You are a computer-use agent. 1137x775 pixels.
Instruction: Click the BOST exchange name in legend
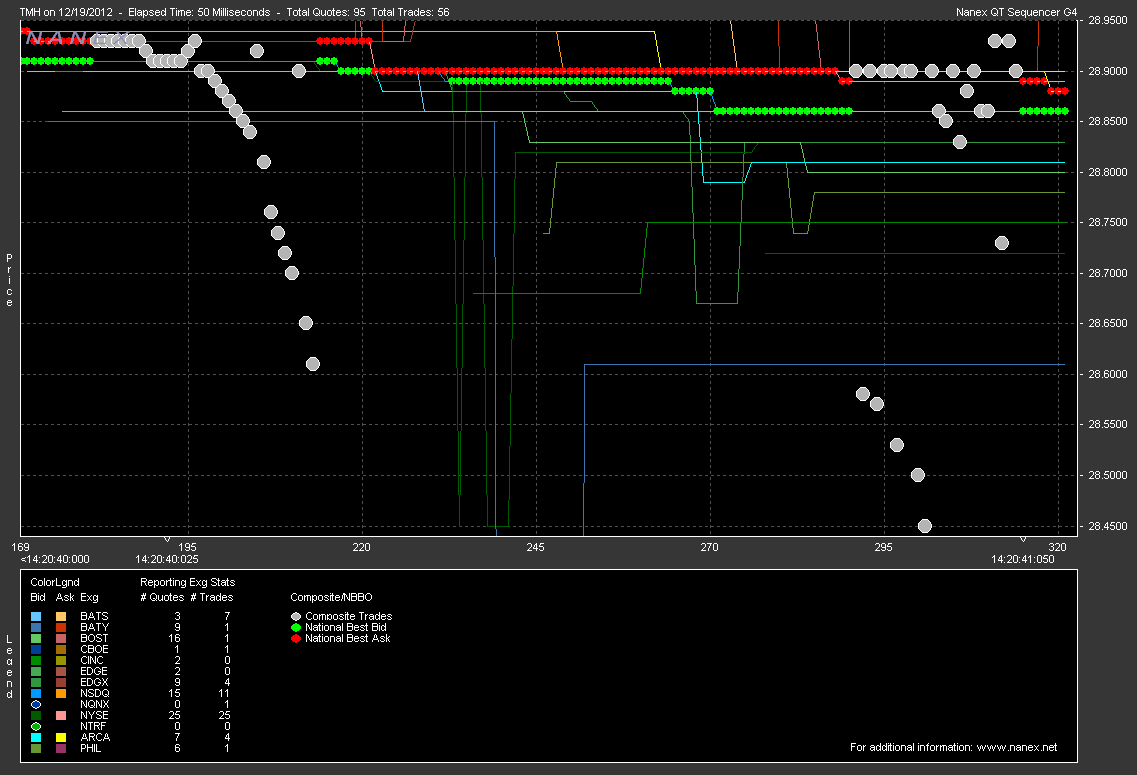click(94, 638)
